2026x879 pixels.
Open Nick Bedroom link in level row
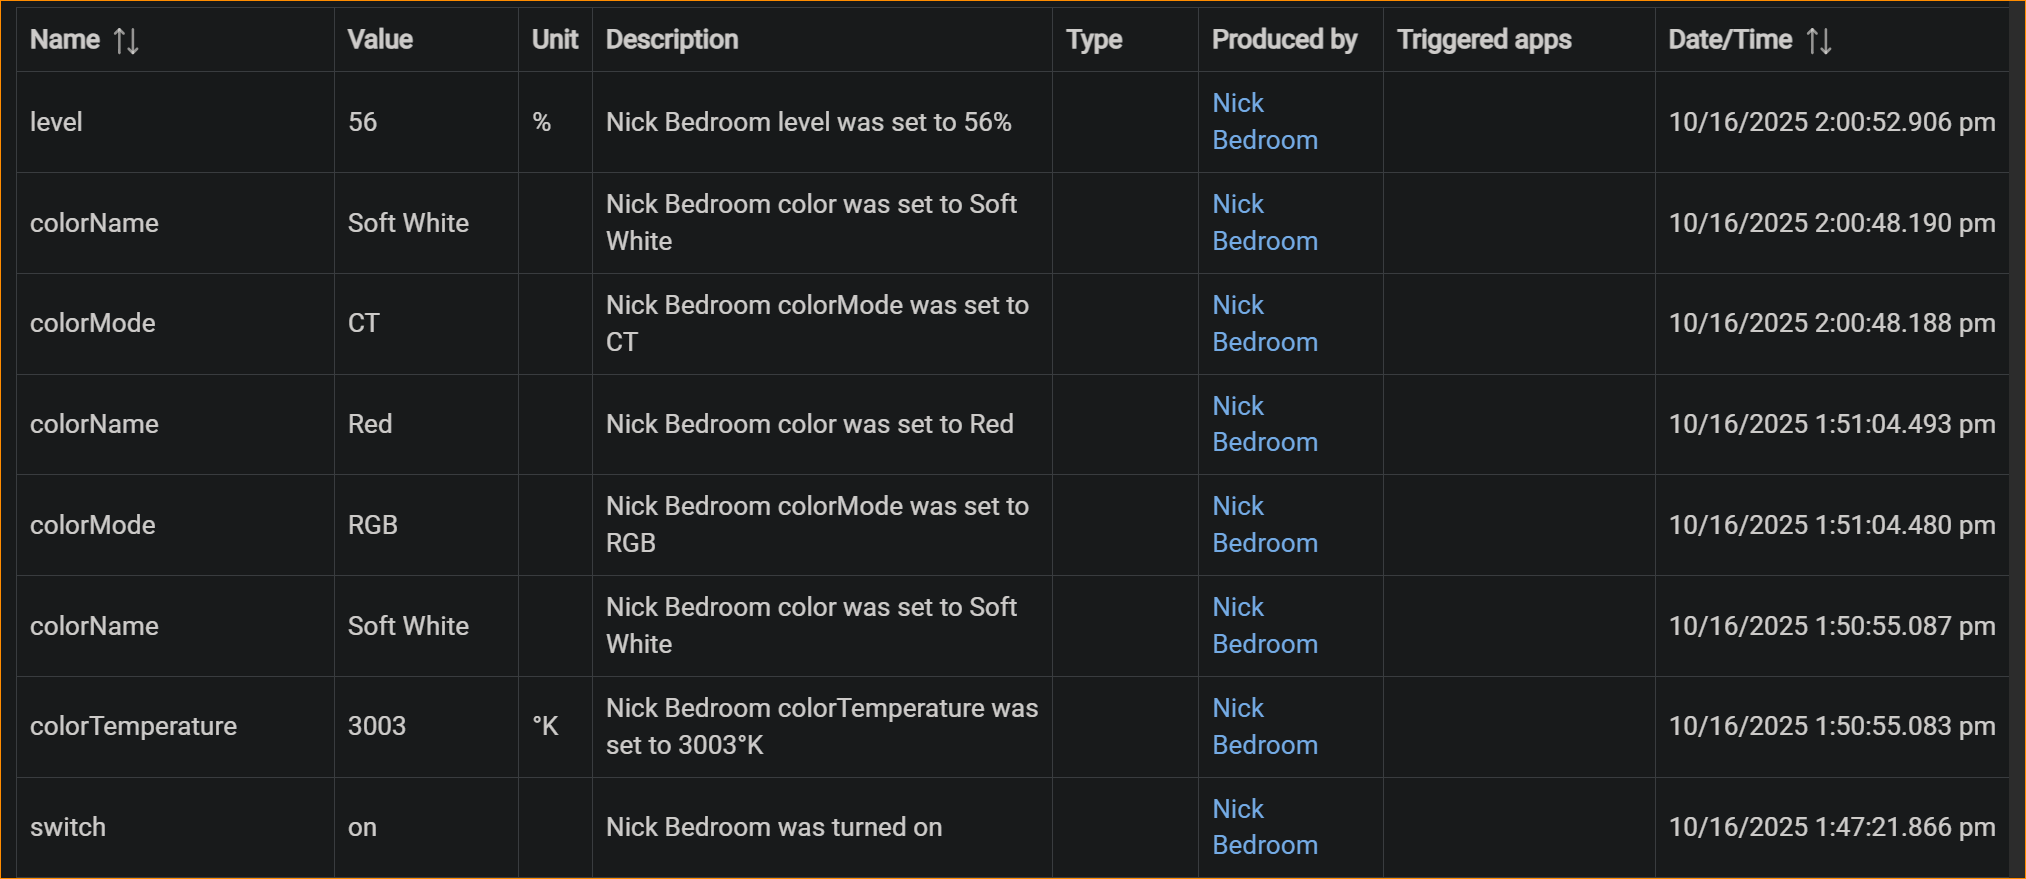1264,122
